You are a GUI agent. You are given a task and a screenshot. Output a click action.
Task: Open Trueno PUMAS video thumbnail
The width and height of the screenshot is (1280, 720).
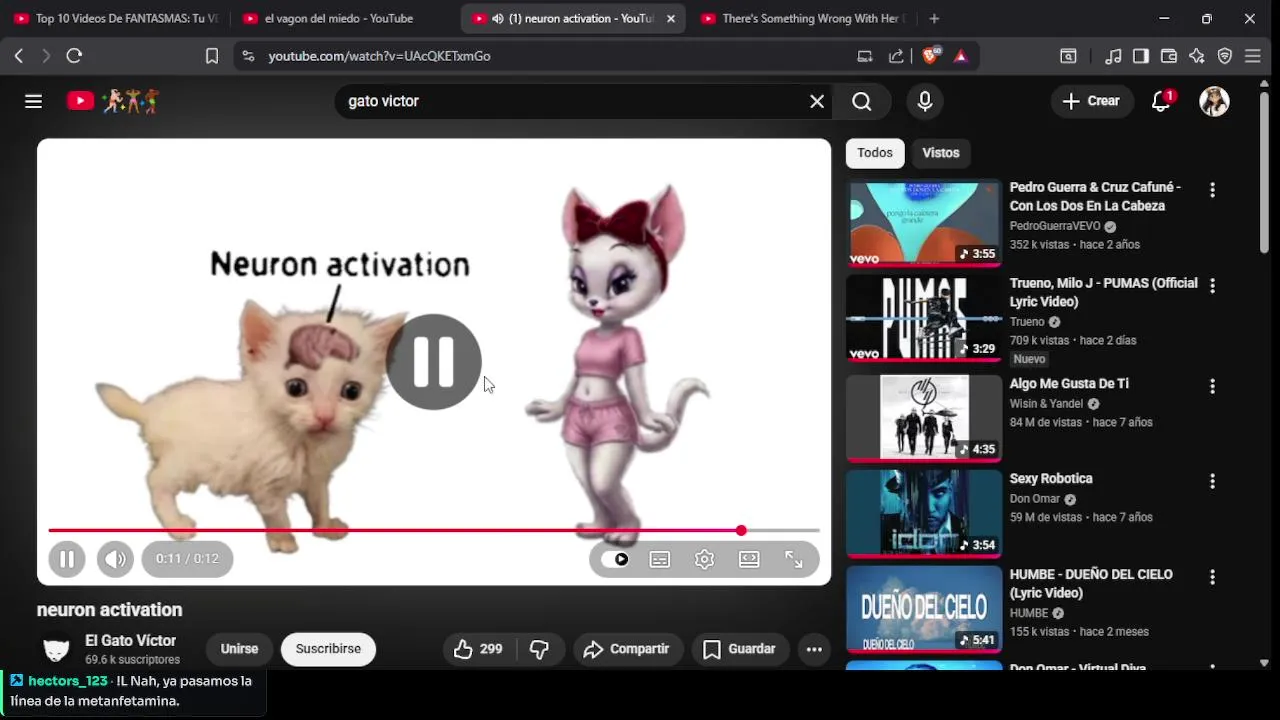point(924,319)
